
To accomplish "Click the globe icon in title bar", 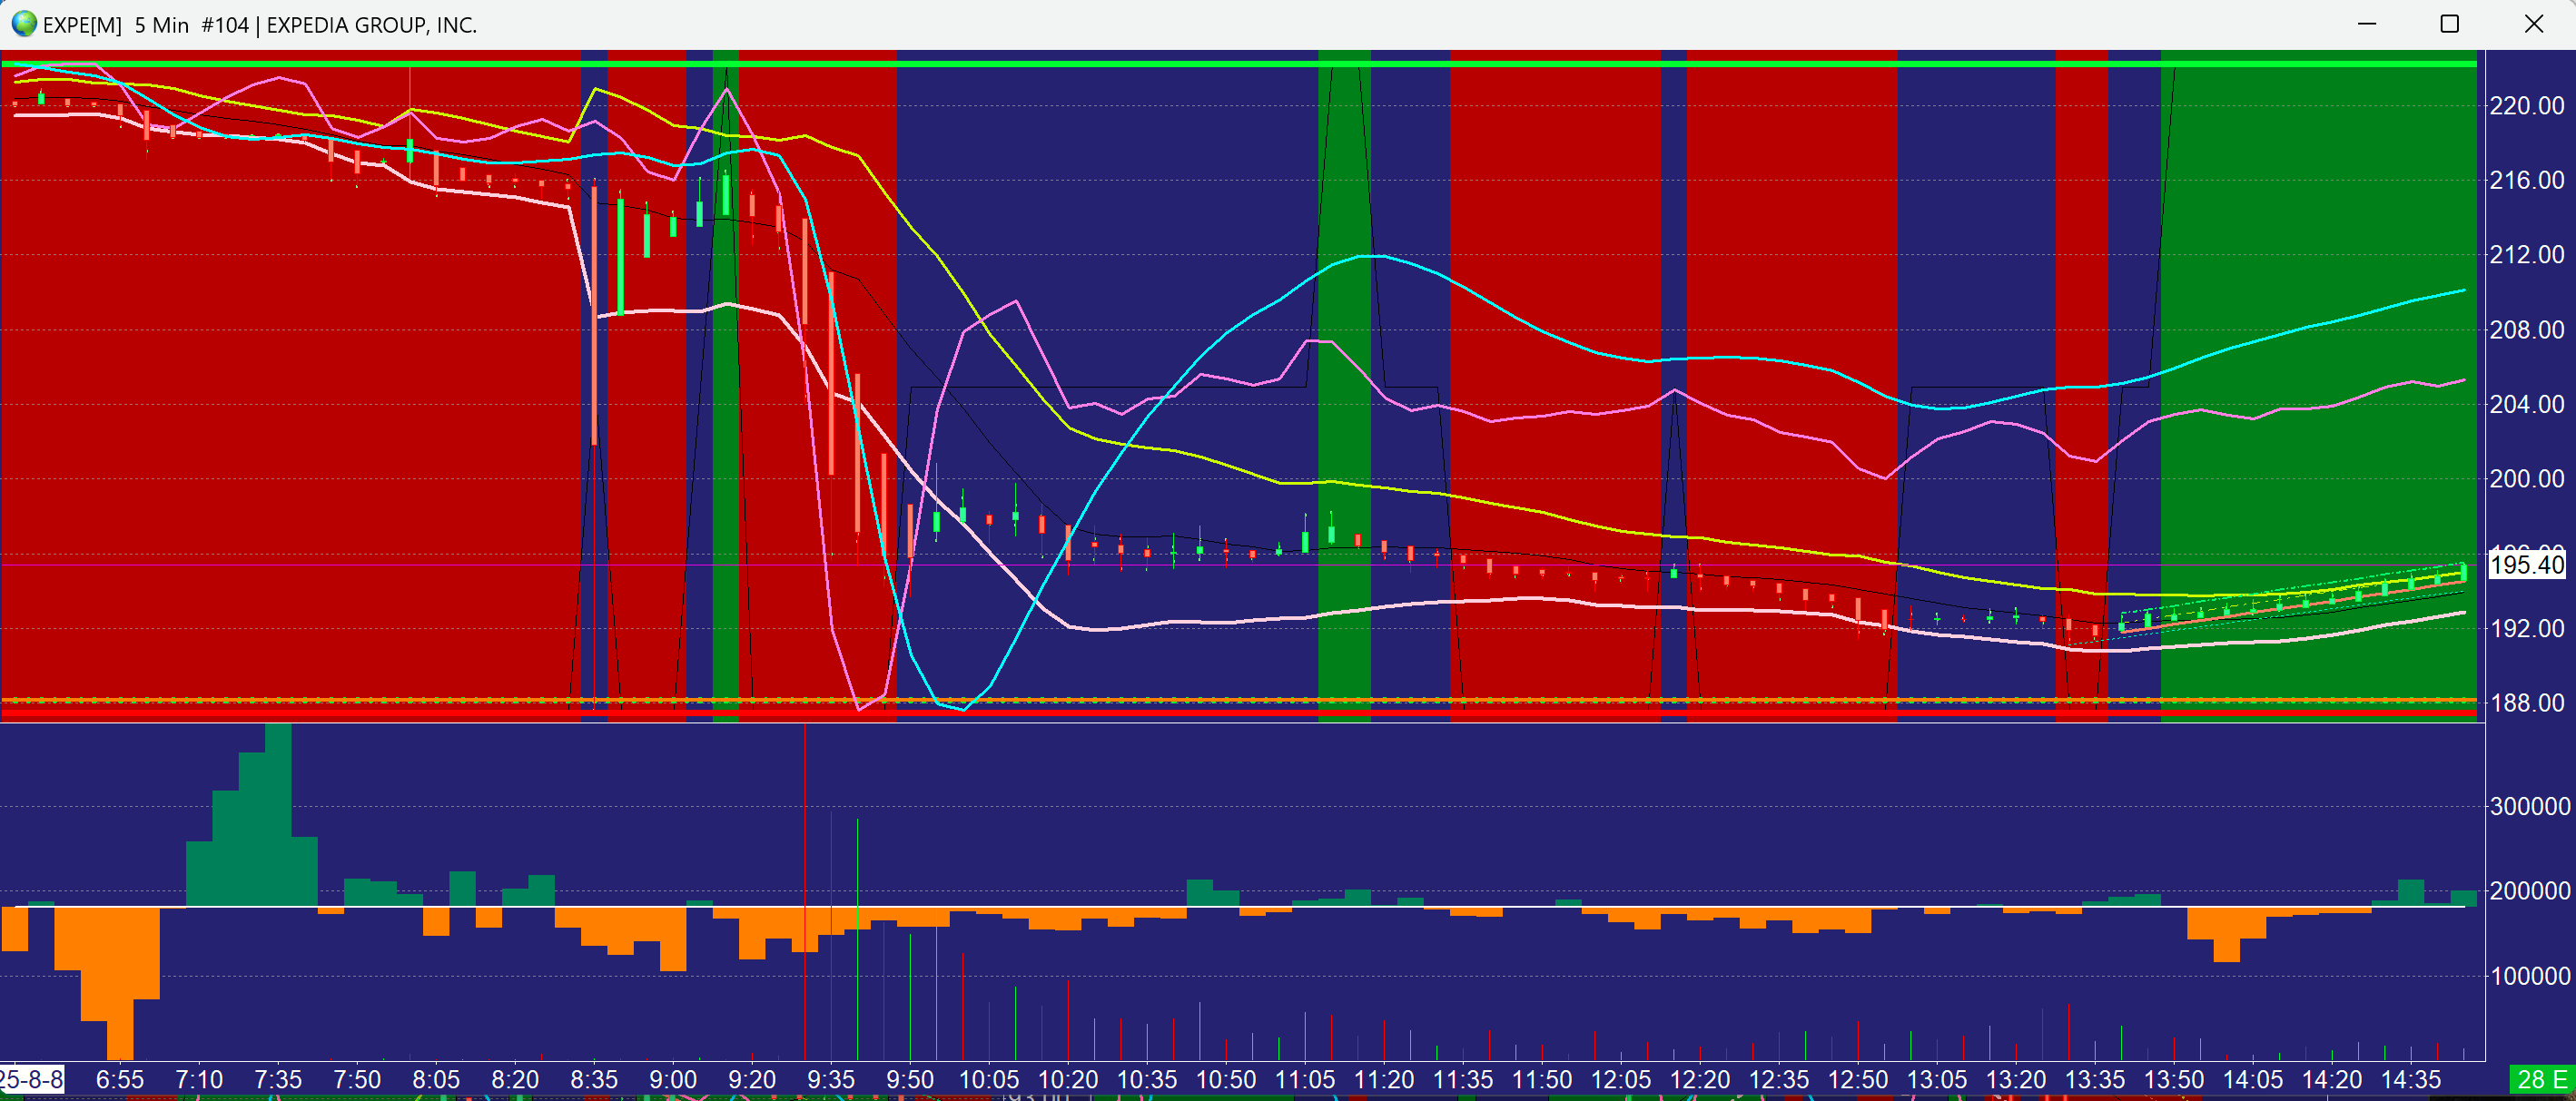I will tap(23, 24).
